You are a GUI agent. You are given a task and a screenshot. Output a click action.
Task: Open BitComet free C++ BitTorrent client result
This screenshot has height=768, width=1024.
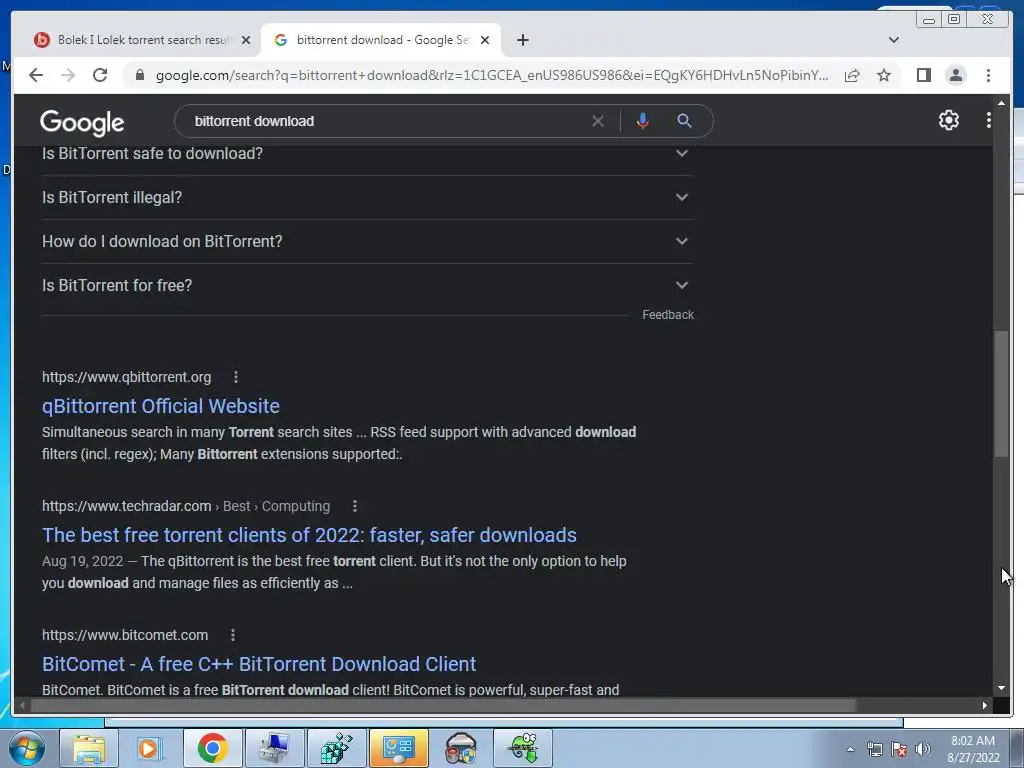[x=259, y=664]
